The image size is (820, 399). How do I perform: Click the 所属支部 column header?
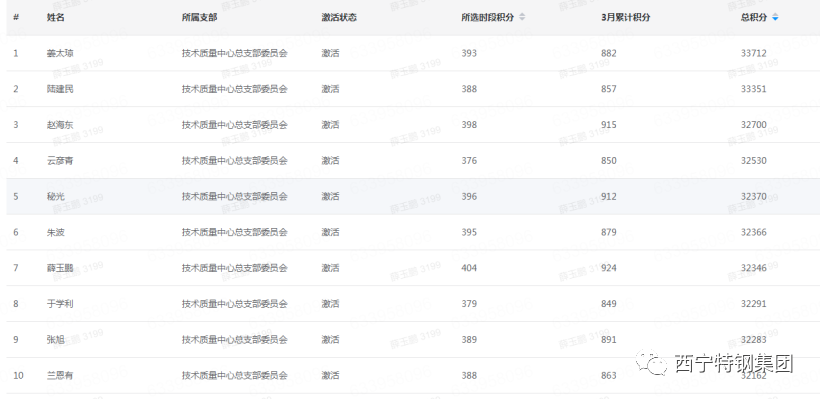coord(199,17)
